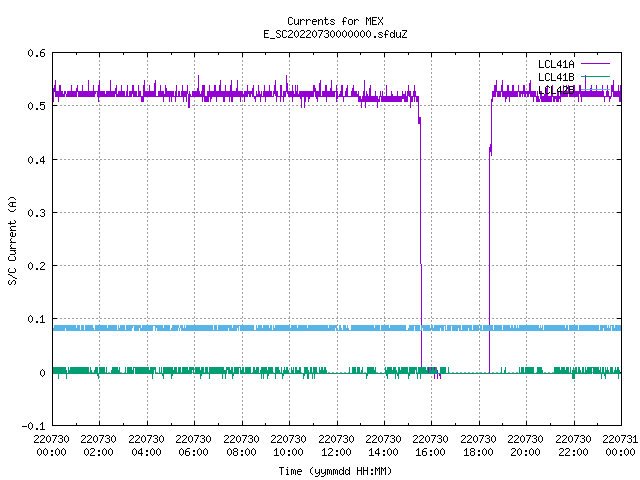Click the '02:00' time tick label
The width and height of the screenshot is (640, 480).
tap(98, 452)
